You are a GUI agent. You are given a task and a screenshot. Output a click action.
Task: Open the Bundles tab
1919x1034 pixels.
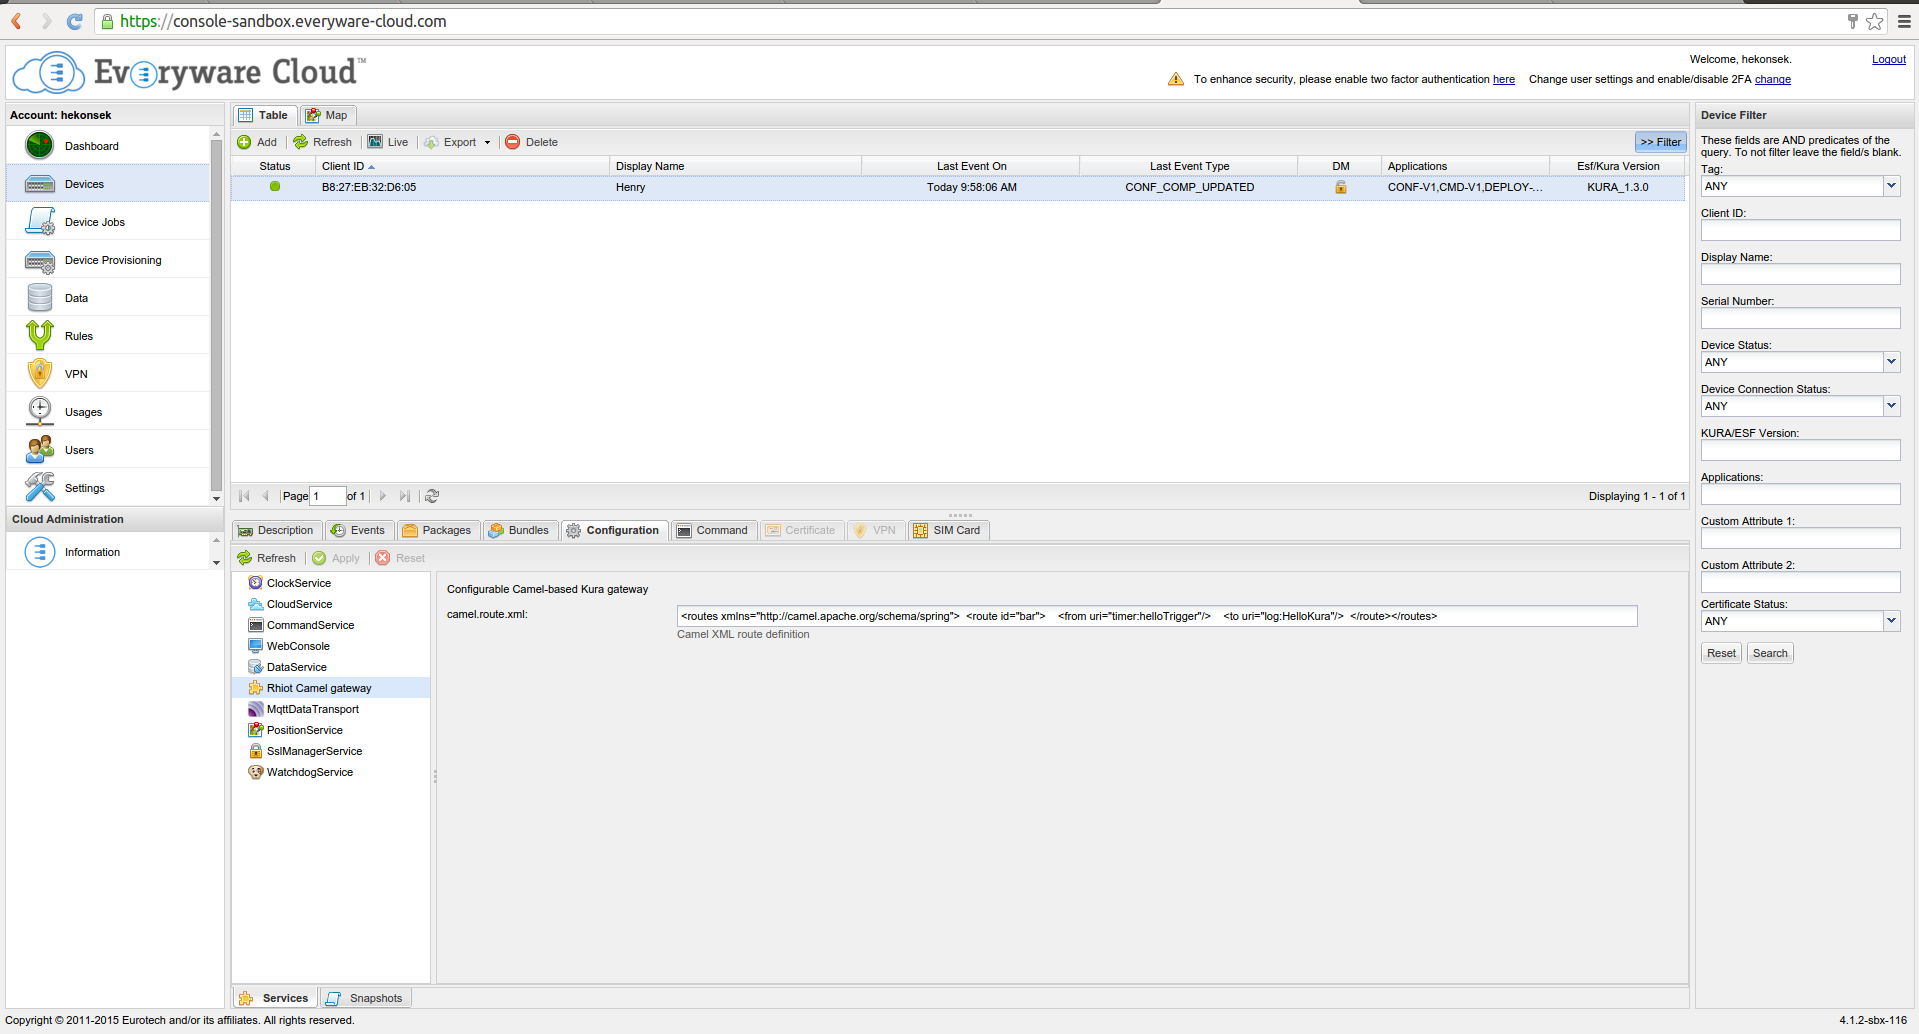pyautogui.click(x=519, y=530)
